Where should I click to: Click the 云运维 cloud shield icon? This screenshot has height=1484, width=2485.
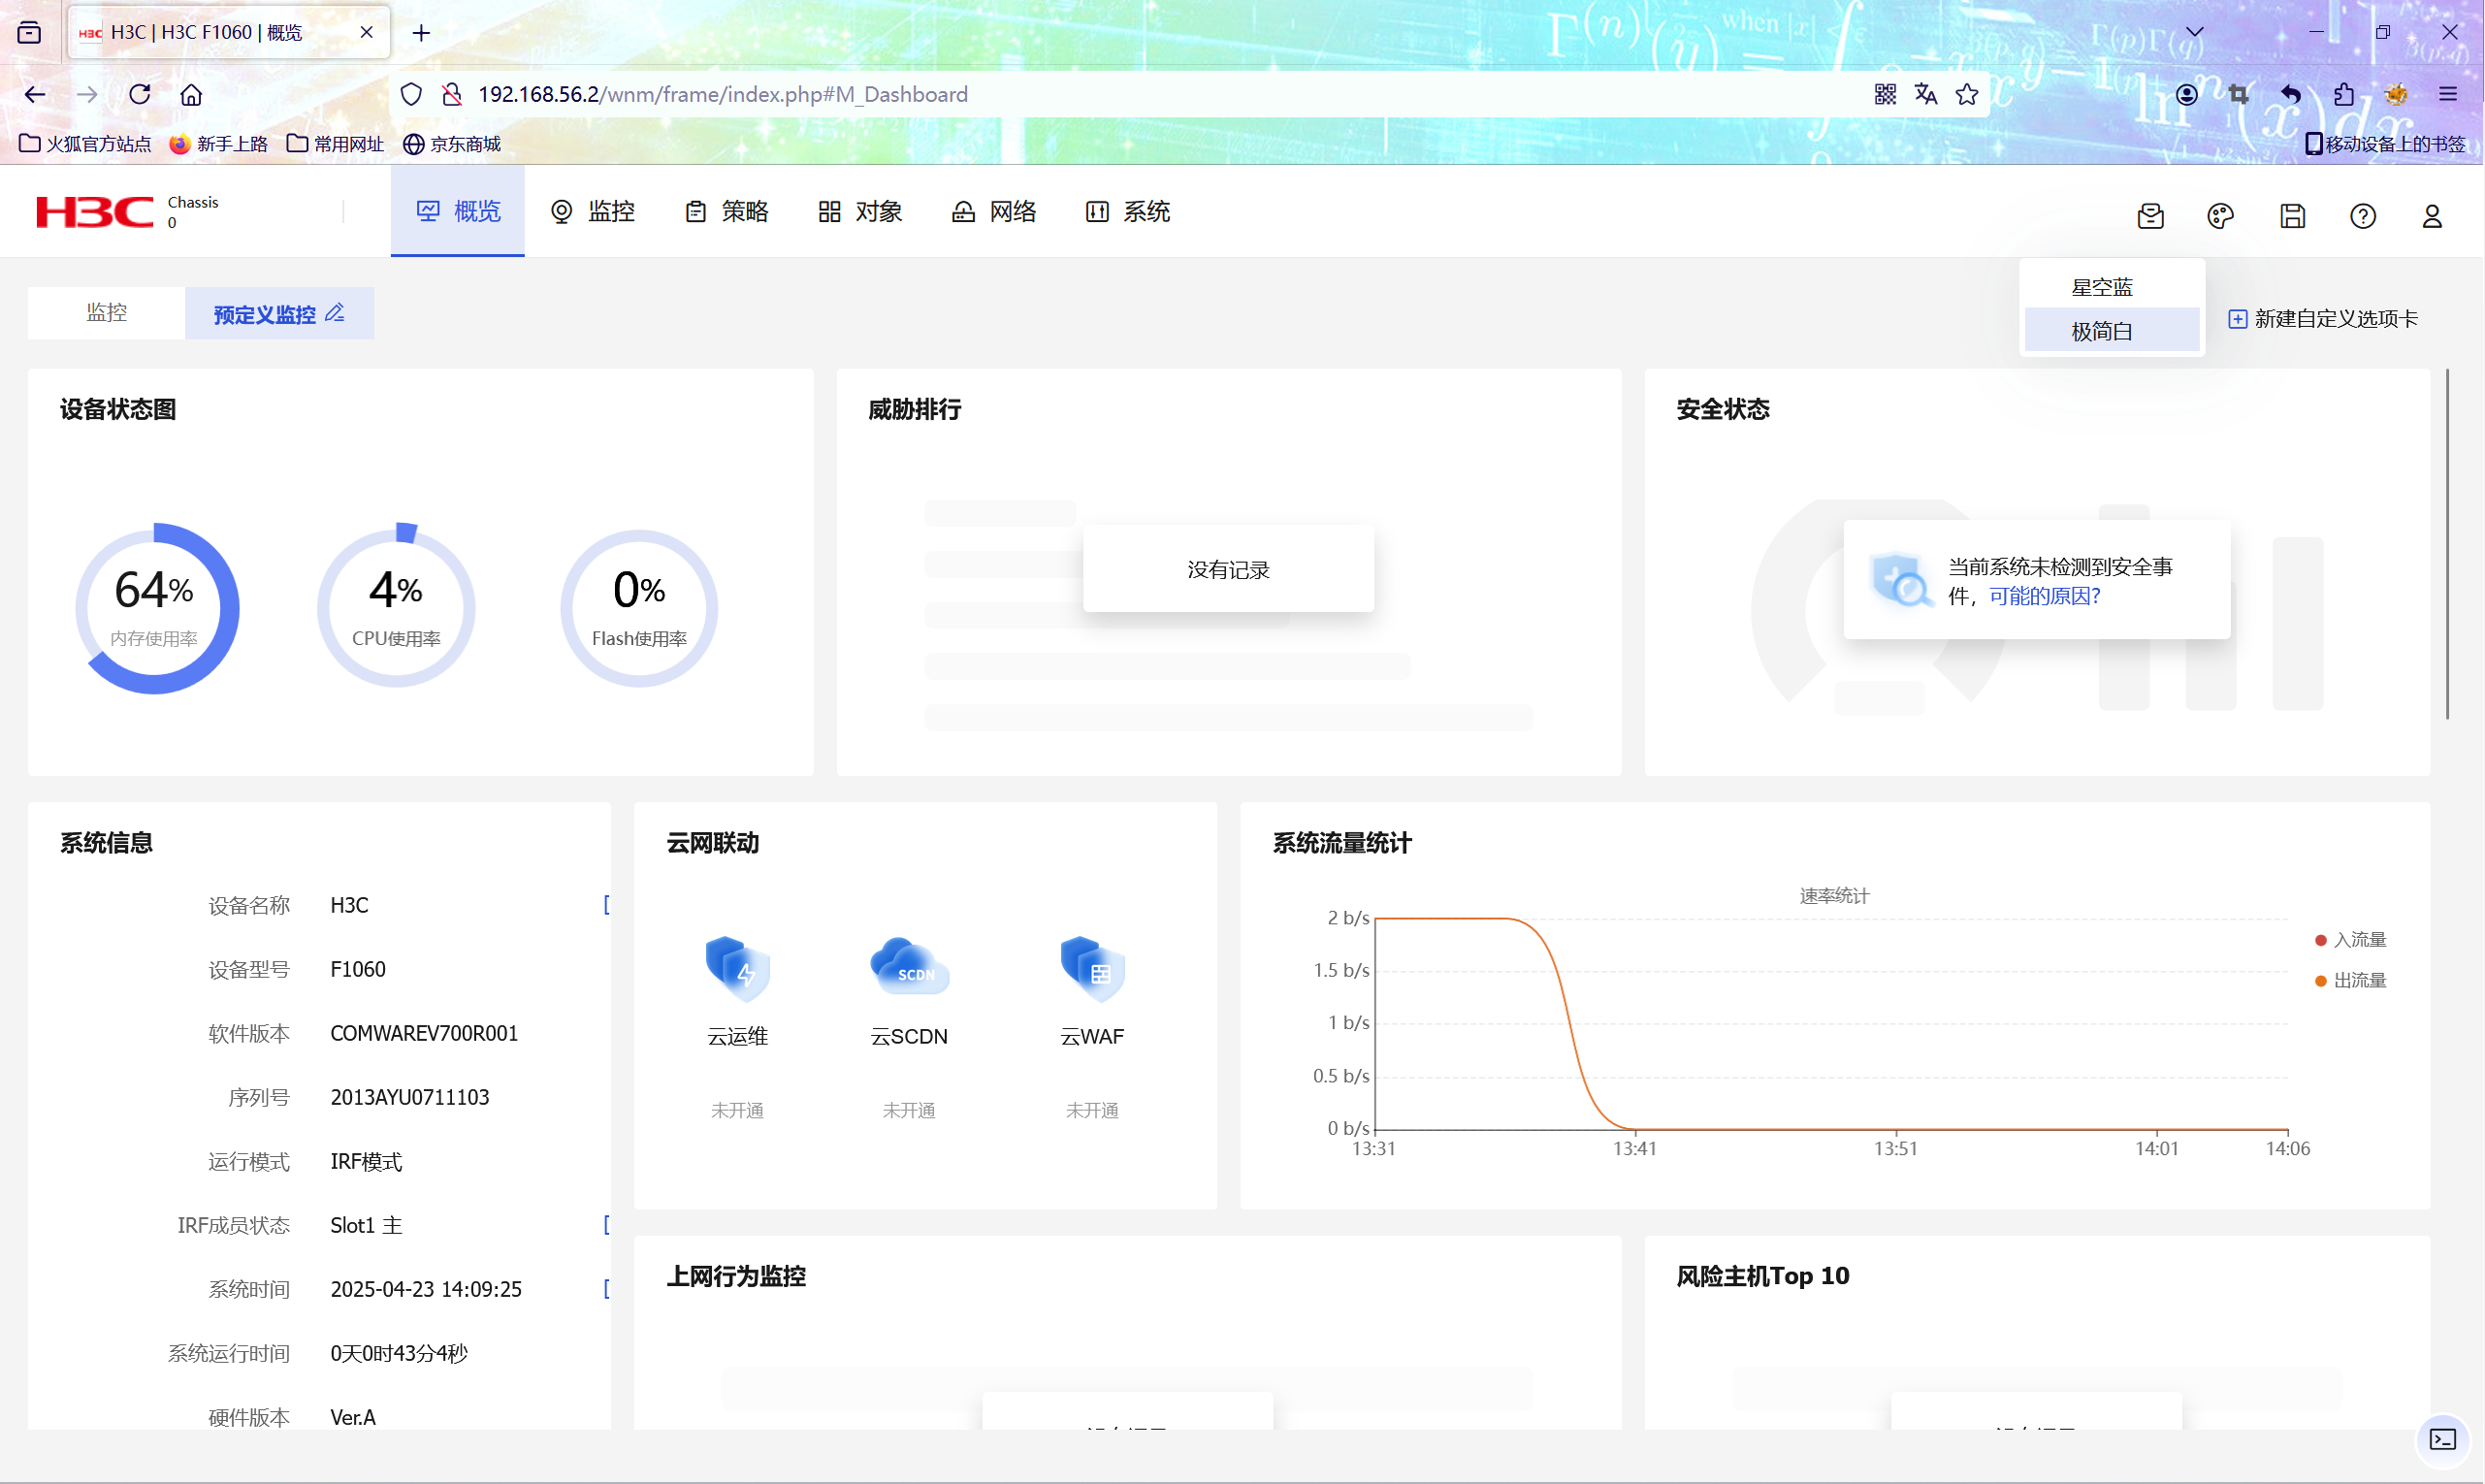coord(737,968)
